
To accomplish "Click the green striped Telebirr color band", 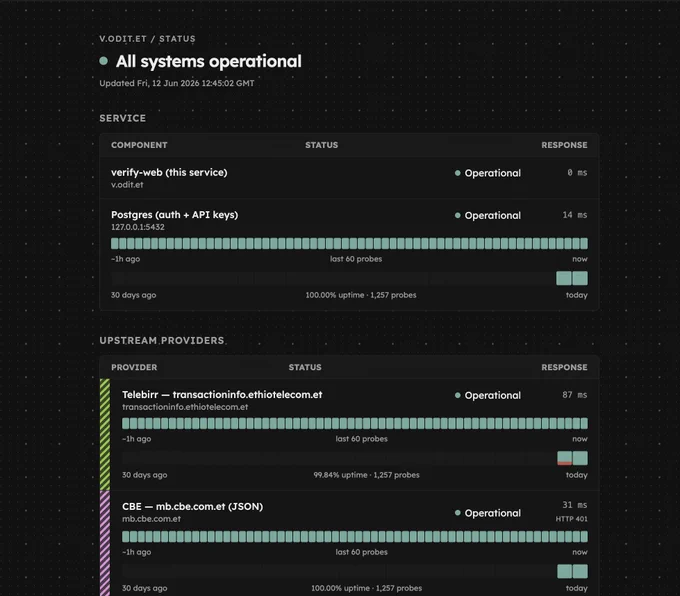I will coord(105,435).
